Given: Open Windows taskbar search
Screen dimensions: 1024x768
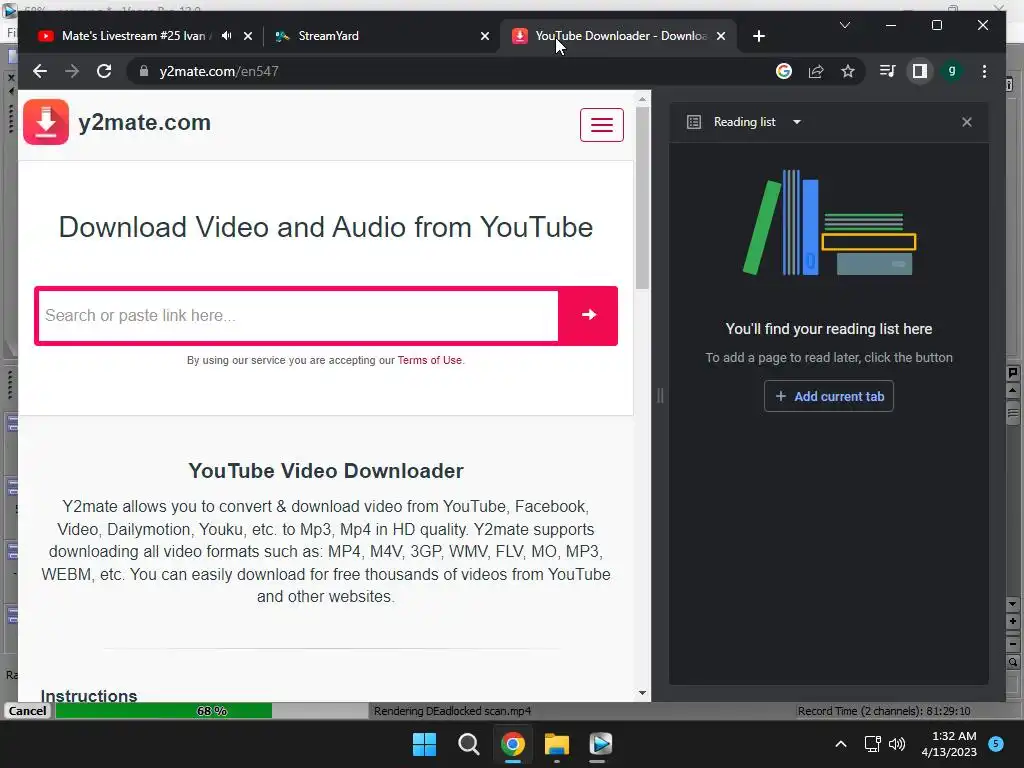Looking at the screenshot, I should (468, 744).
